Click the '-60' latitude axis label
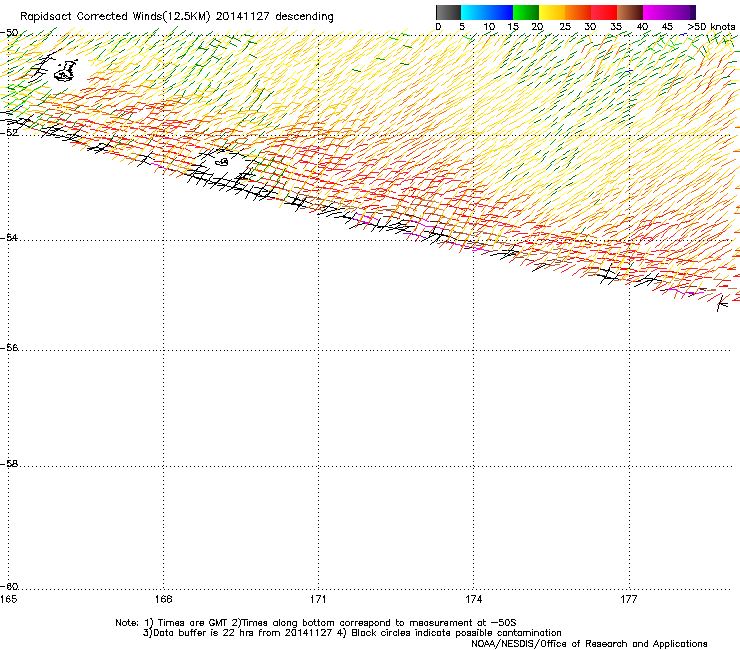Viewport: 740px width, 650px height. 9,586
